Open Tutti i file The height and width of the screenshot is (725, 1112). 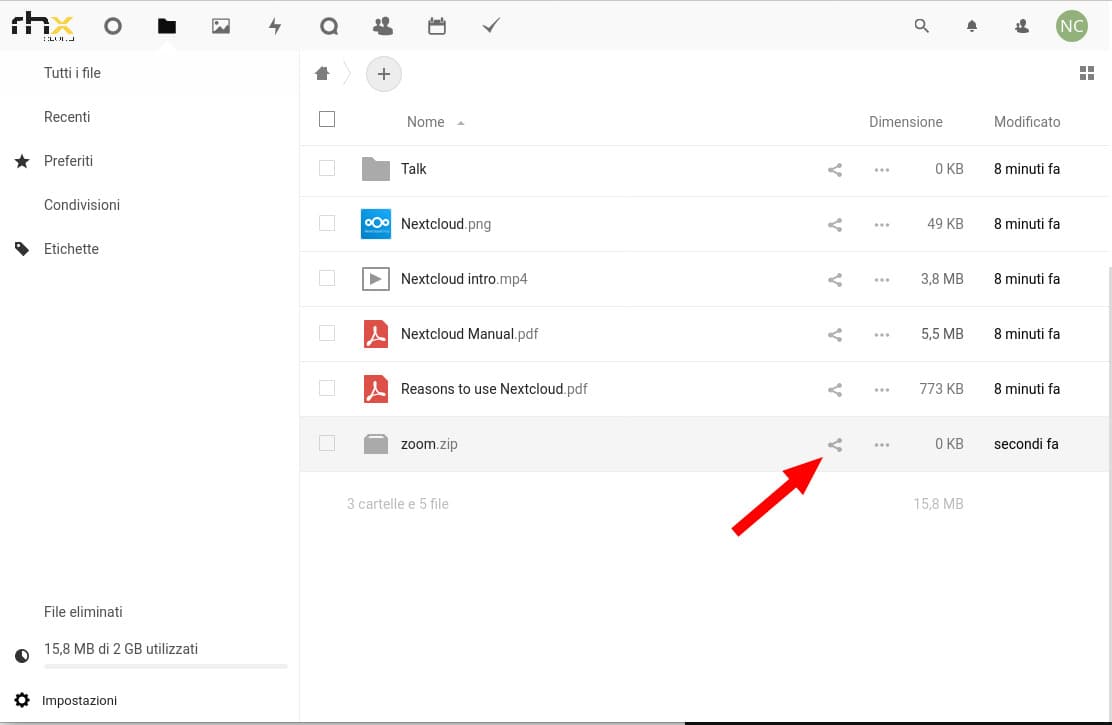click(x=72, y=73)
